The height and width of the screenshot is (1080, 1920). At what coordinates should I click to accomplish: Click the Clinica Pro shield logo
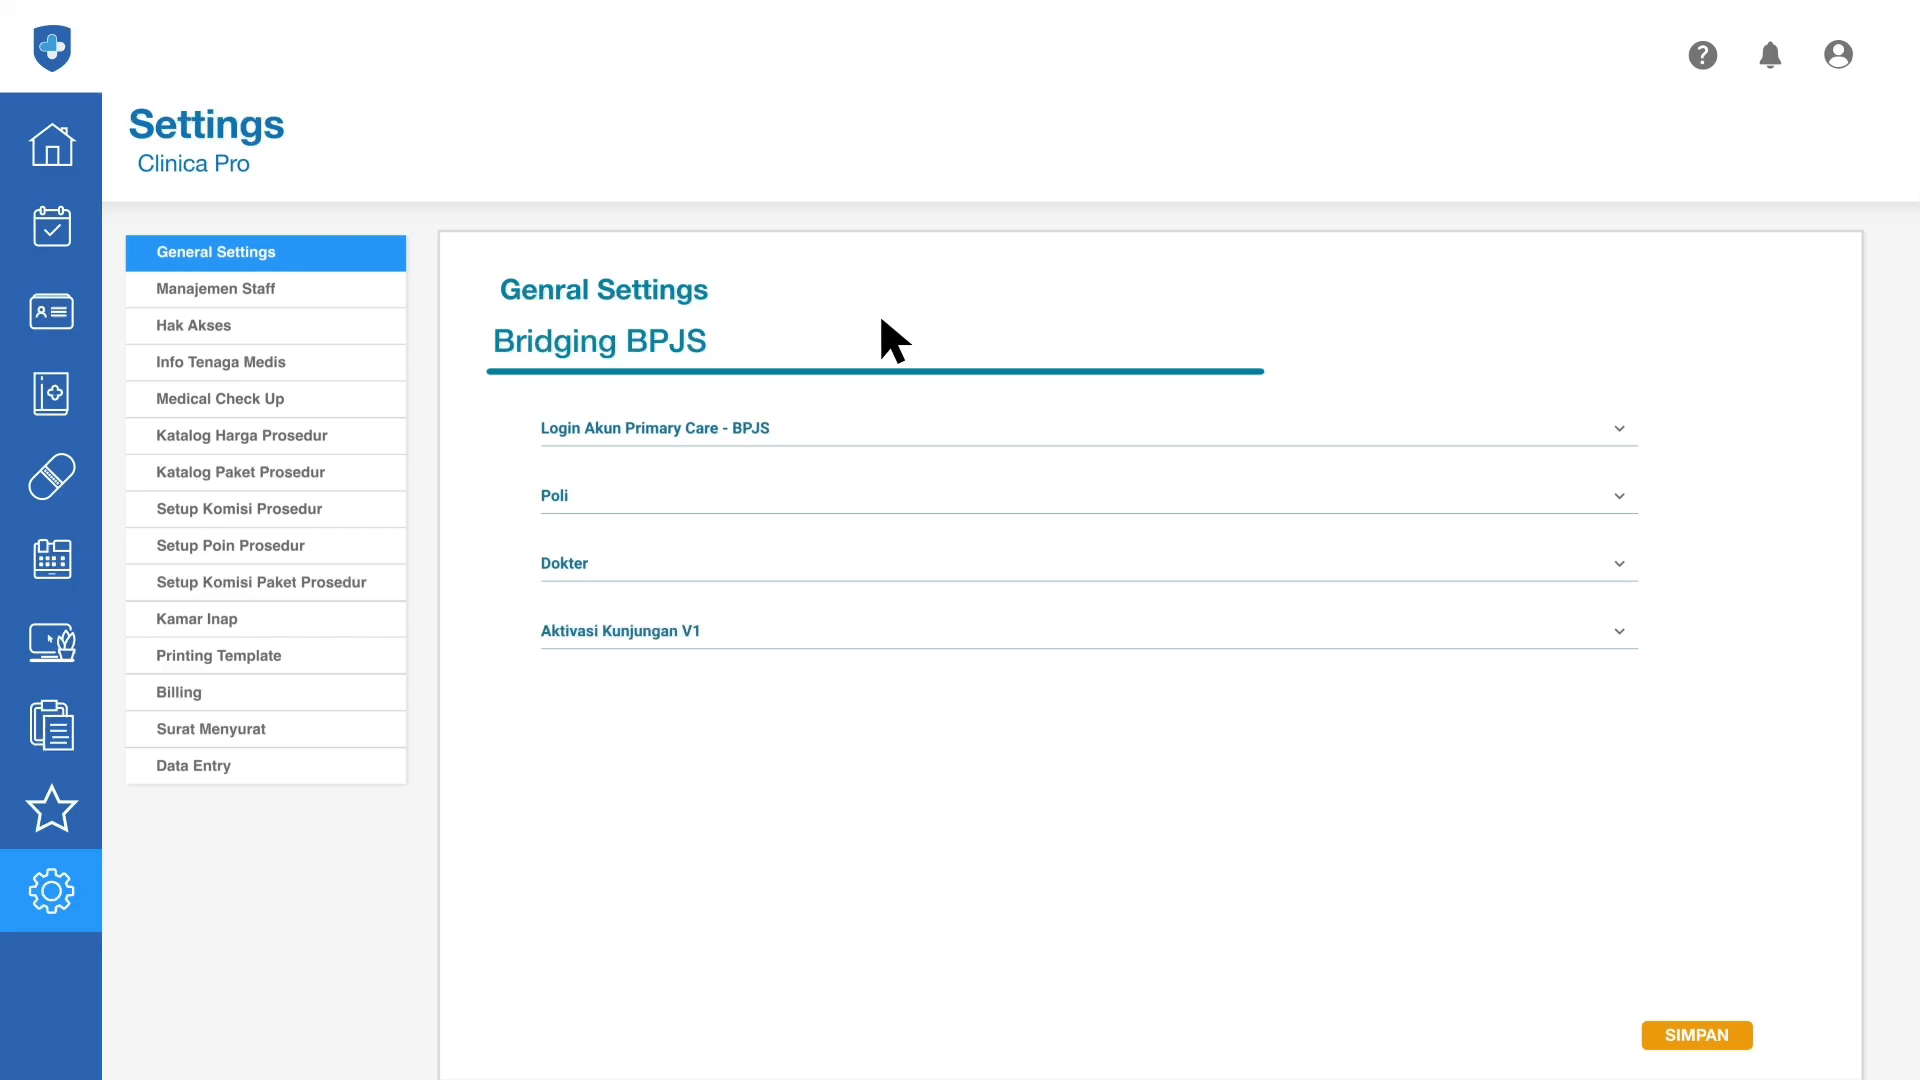pyautogui.click(x=52, y=47)
